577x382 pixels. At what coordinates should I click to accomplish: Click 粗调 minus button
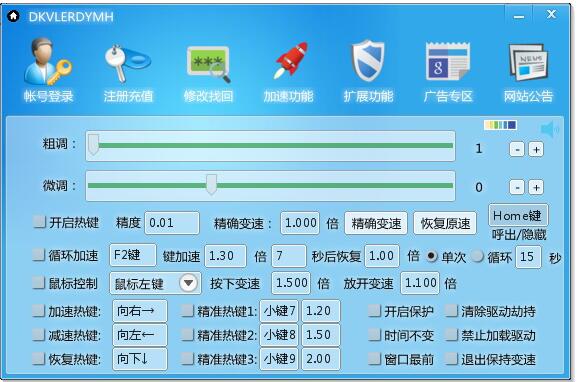(517, 149)
